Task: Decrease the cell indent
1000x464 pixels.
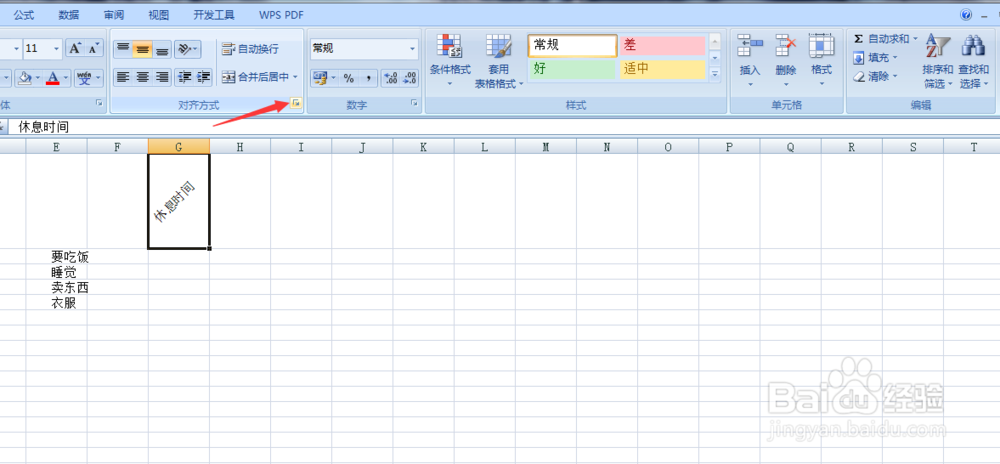Action: pos(185,78)
